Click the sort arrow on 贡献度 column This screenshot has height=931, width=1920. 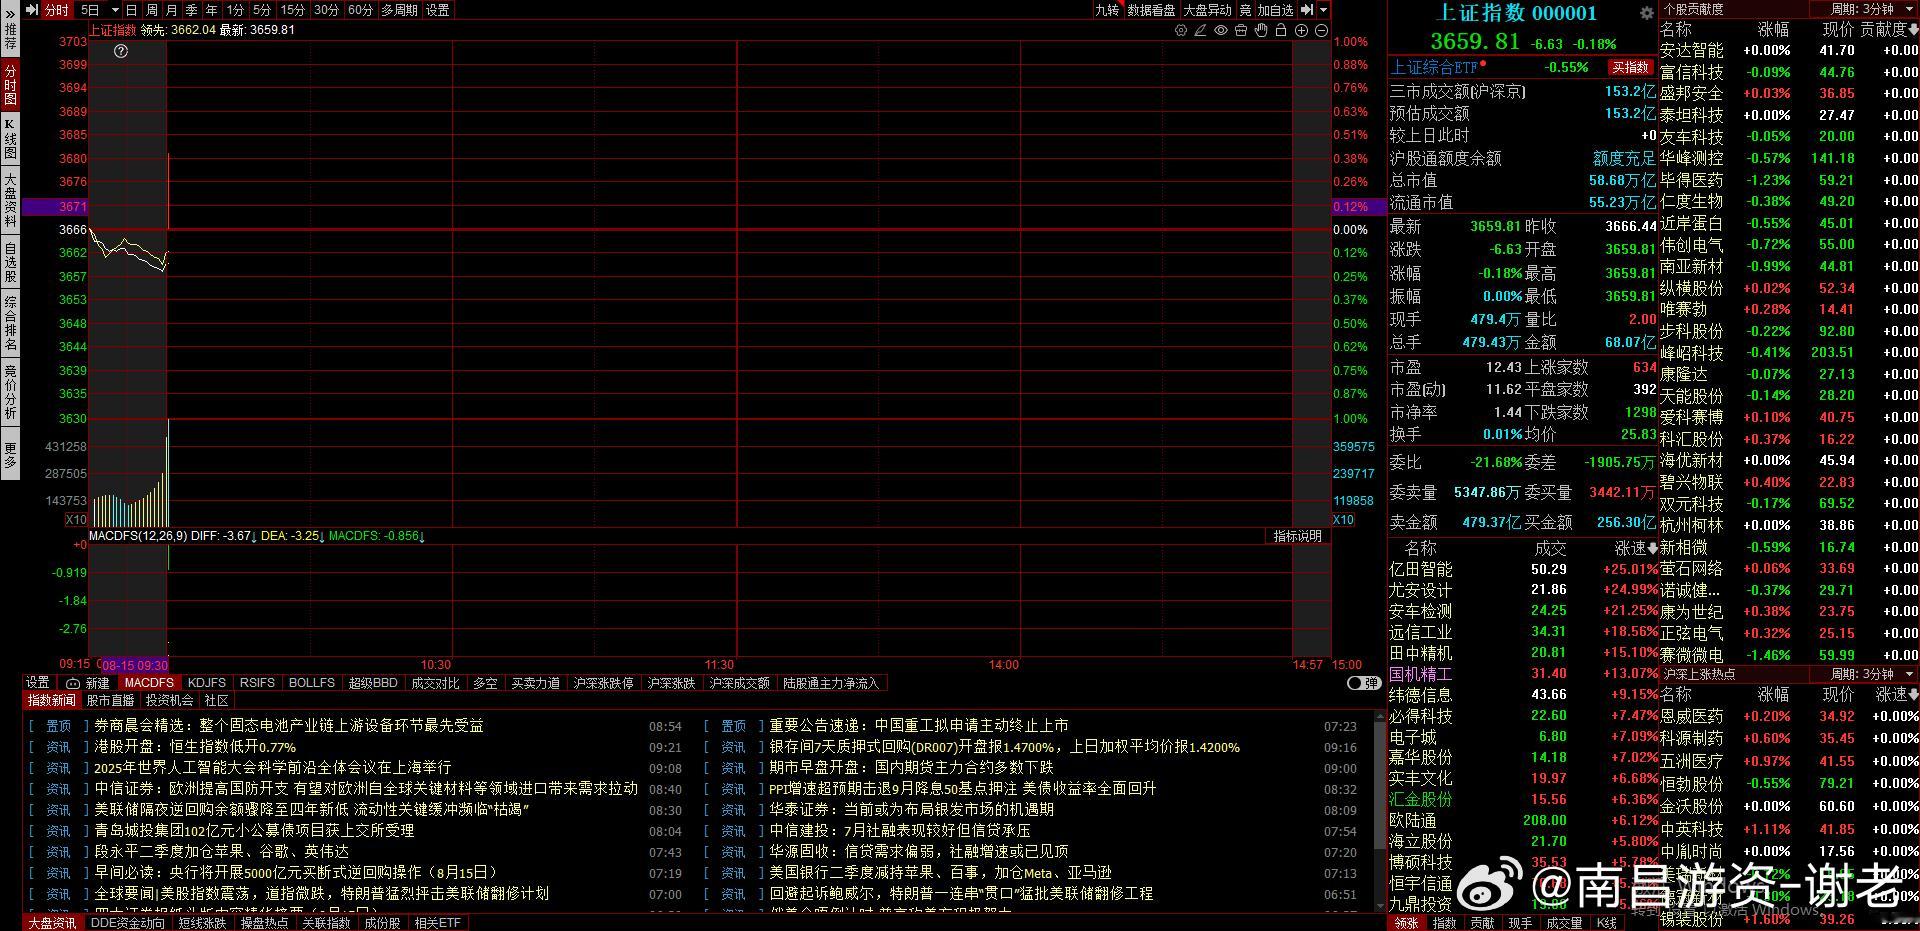tap(1913, 30)
